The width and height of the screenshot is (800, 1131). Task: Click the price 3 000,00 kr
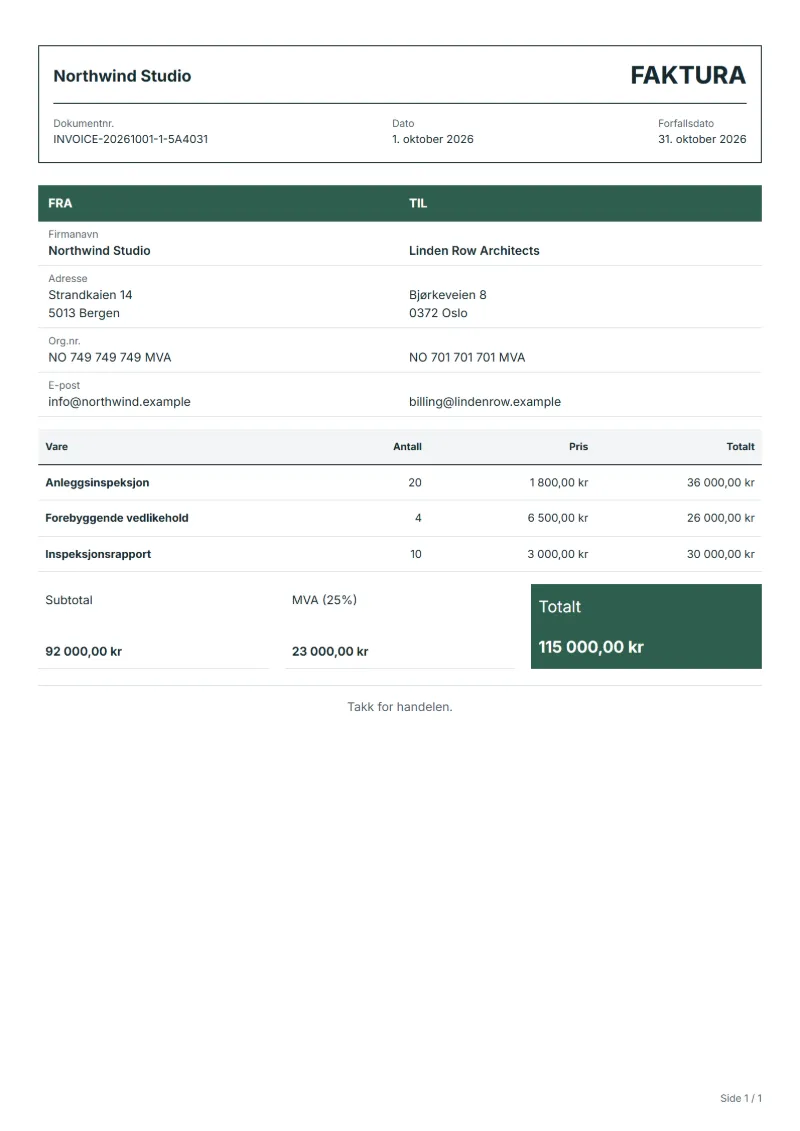point(558,554)
